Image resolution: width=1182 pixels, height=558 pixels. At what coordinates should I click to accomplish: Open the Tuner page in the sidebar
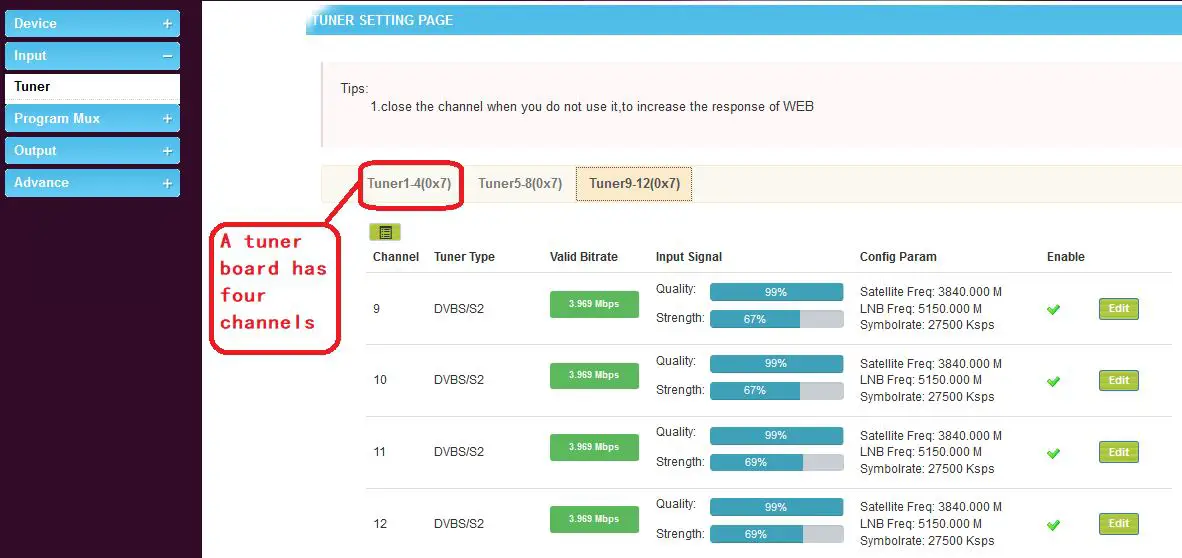(x=91, y=87)
